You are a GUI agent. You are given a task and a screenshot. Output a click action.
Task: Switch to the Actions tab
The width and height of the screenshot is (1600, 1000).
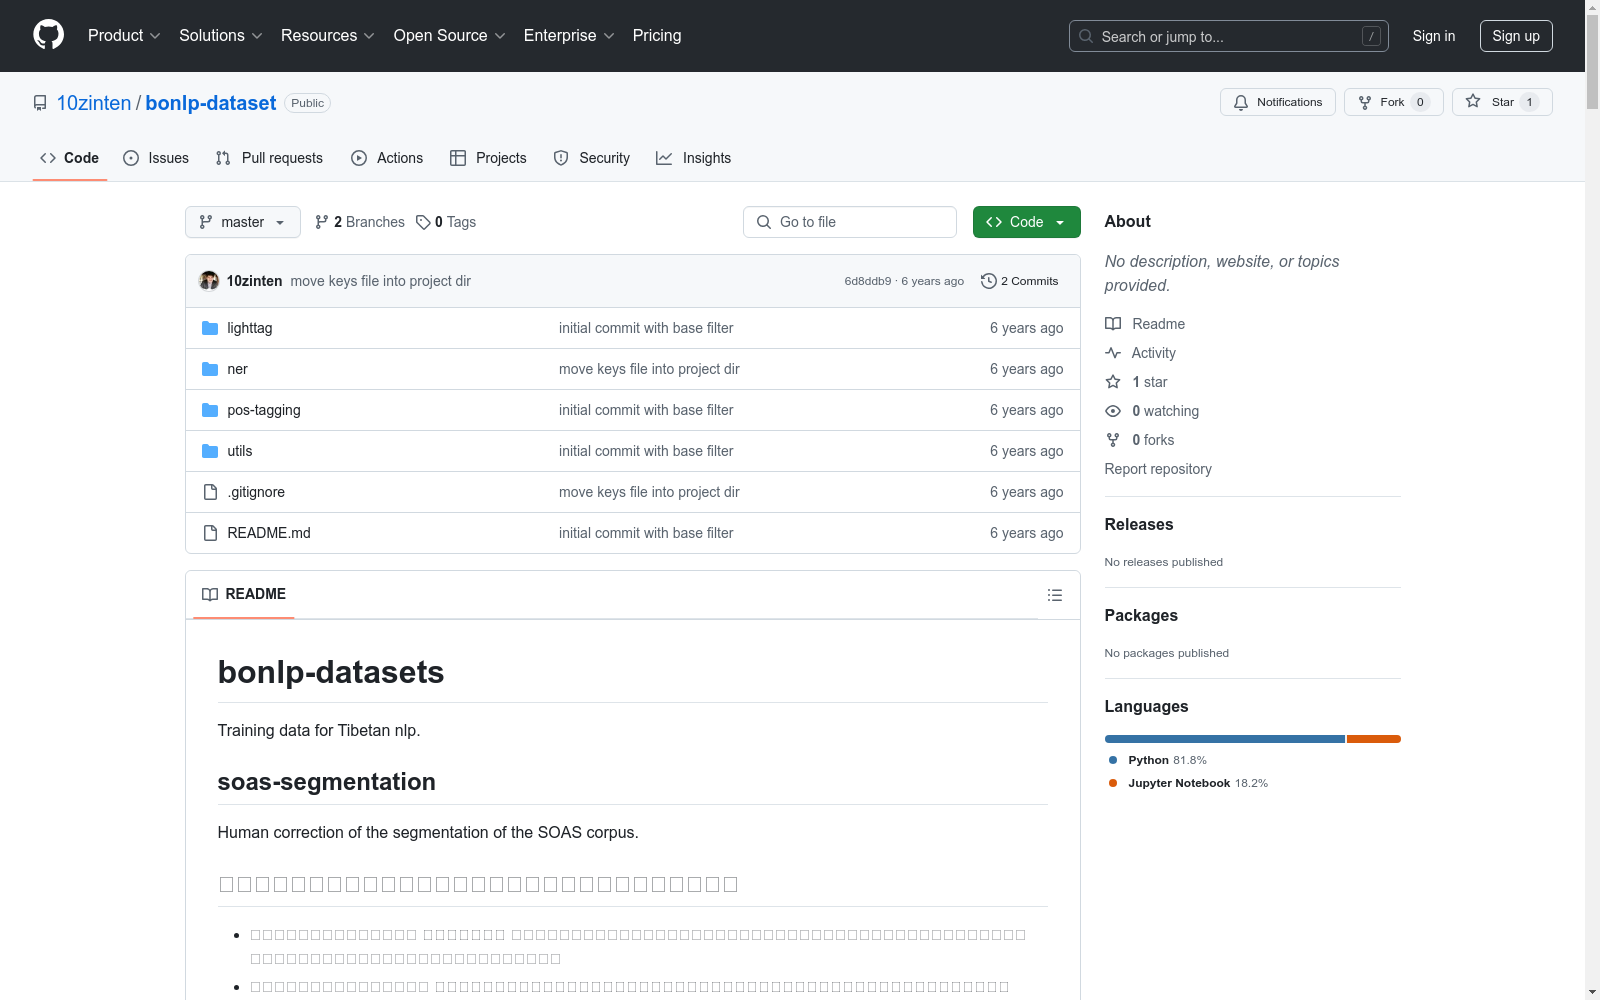[387, 158]
